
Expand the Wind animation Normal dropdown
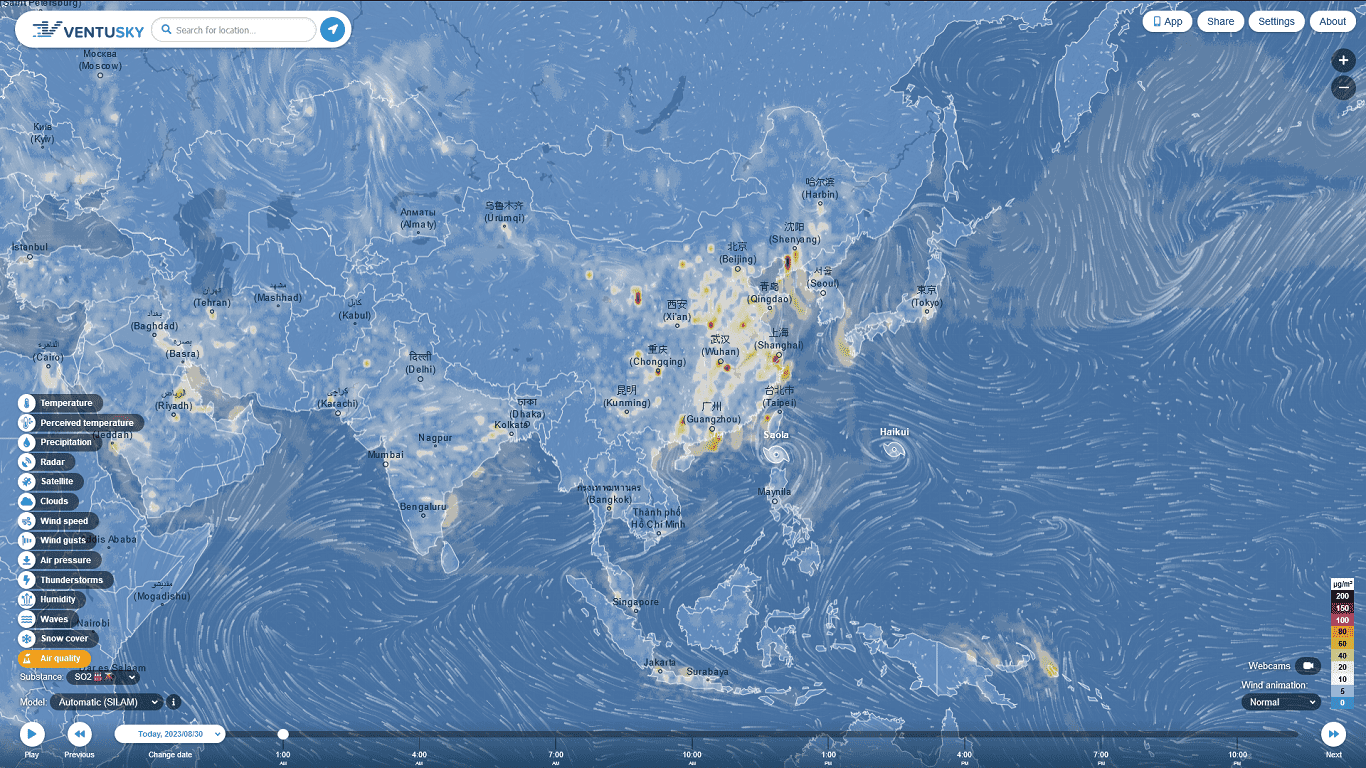click(1280, 702)
